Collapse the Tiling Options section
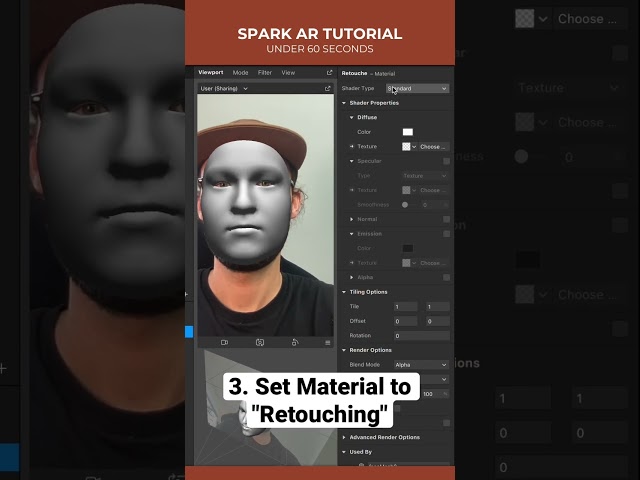The height and width of the screenshot is (480, 640). point(344,292)
